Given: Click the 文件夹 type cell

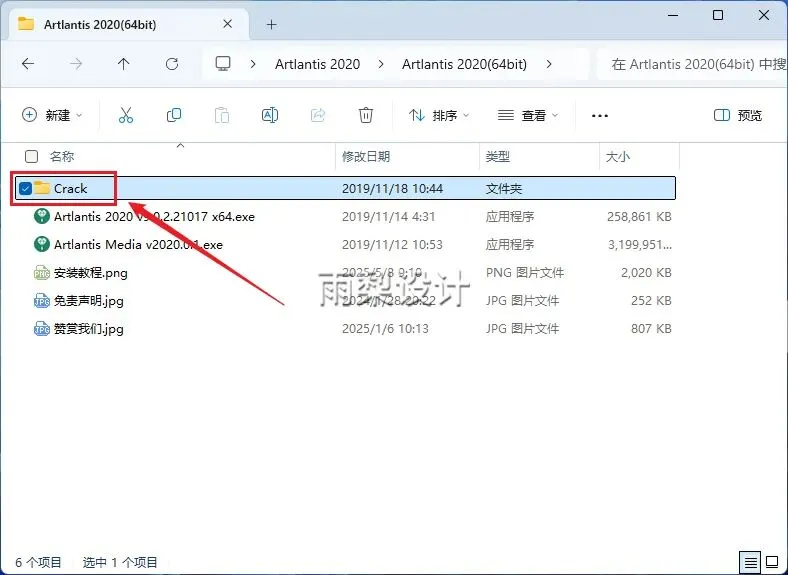Looking at the screenshot, I should [504, 188].
